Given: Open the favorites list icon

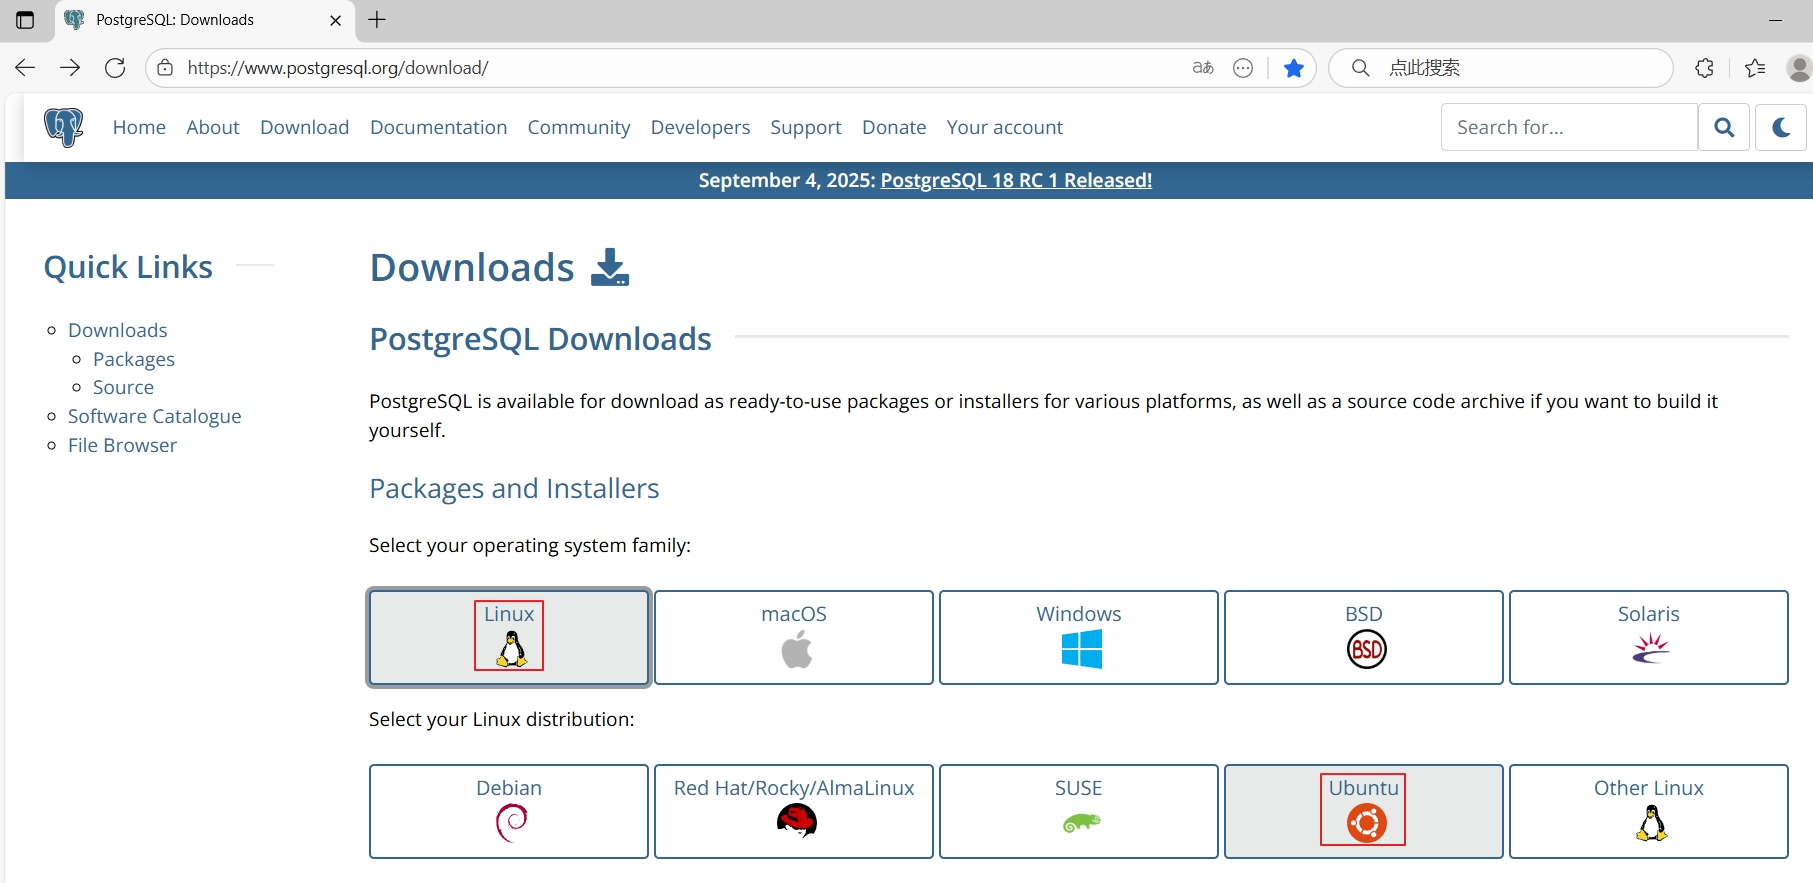Looking at the screenshot, I should coord(1755,68).
